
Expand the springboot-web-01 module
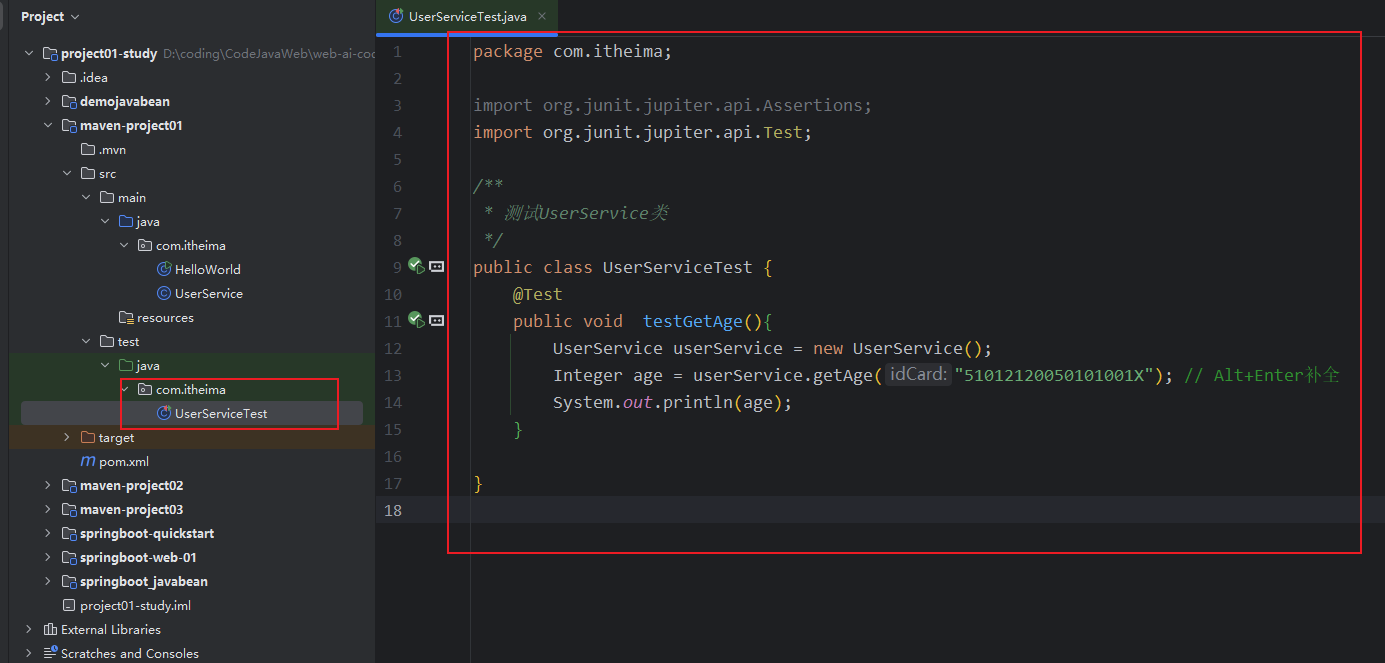[x=48, y=557]
